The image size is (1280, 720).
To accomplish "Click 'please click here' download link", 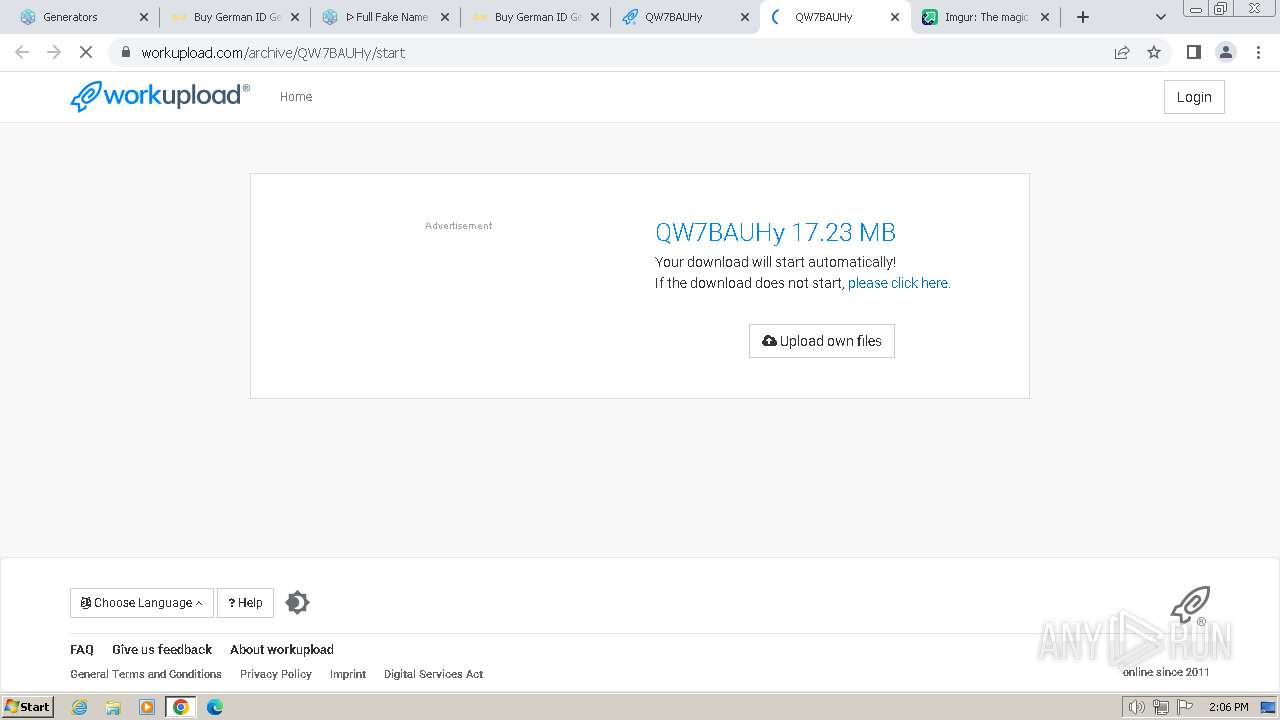I will coord(899,283).
